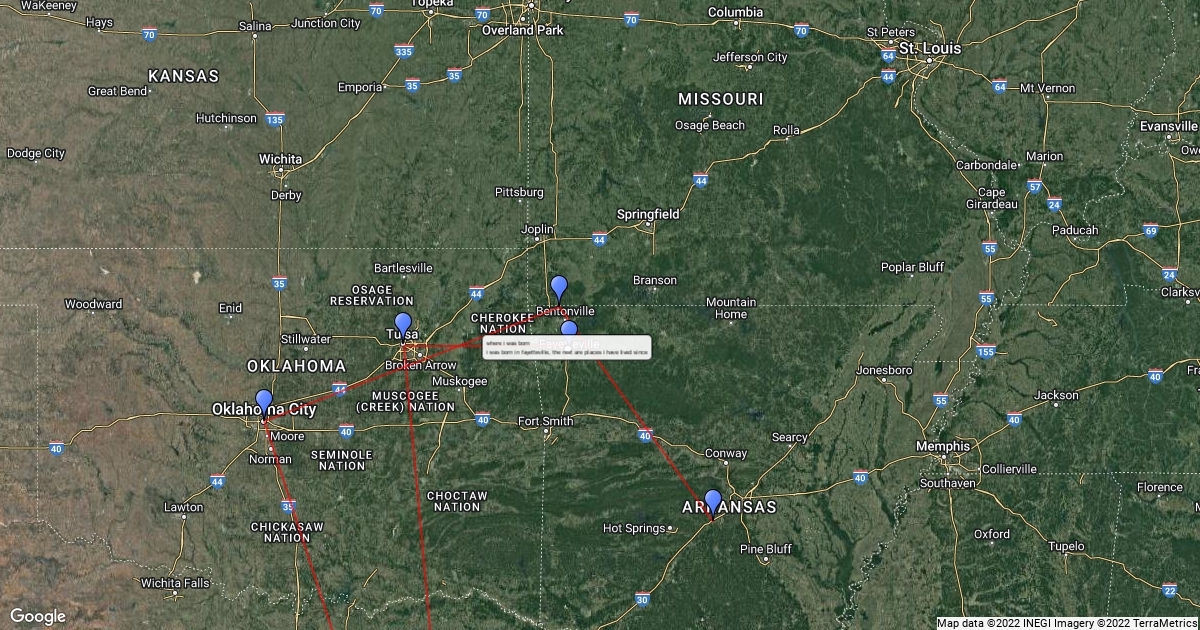The height and width of the screenshot is (630, 1200).
Task: Click the I-30 shield below Hot Springs
Action: pos(641,600)
